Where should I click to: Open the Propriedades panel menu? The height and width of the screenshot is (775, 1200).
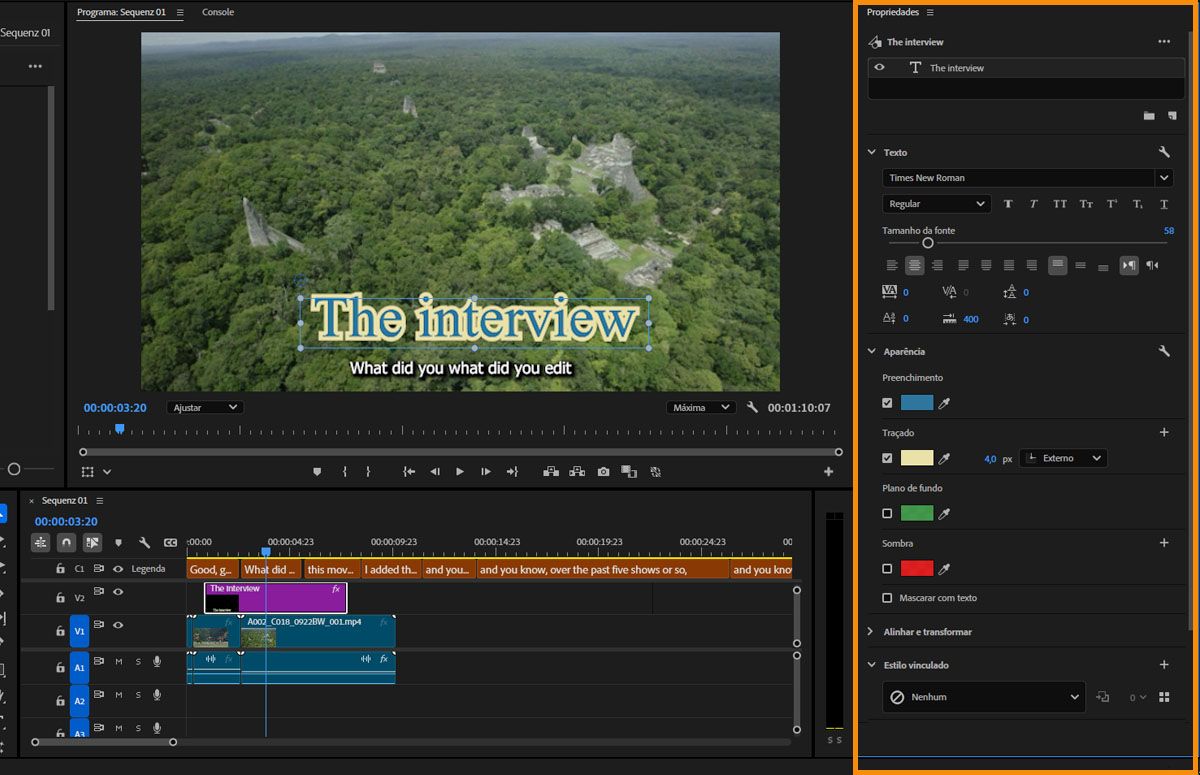tap(930, 13)
